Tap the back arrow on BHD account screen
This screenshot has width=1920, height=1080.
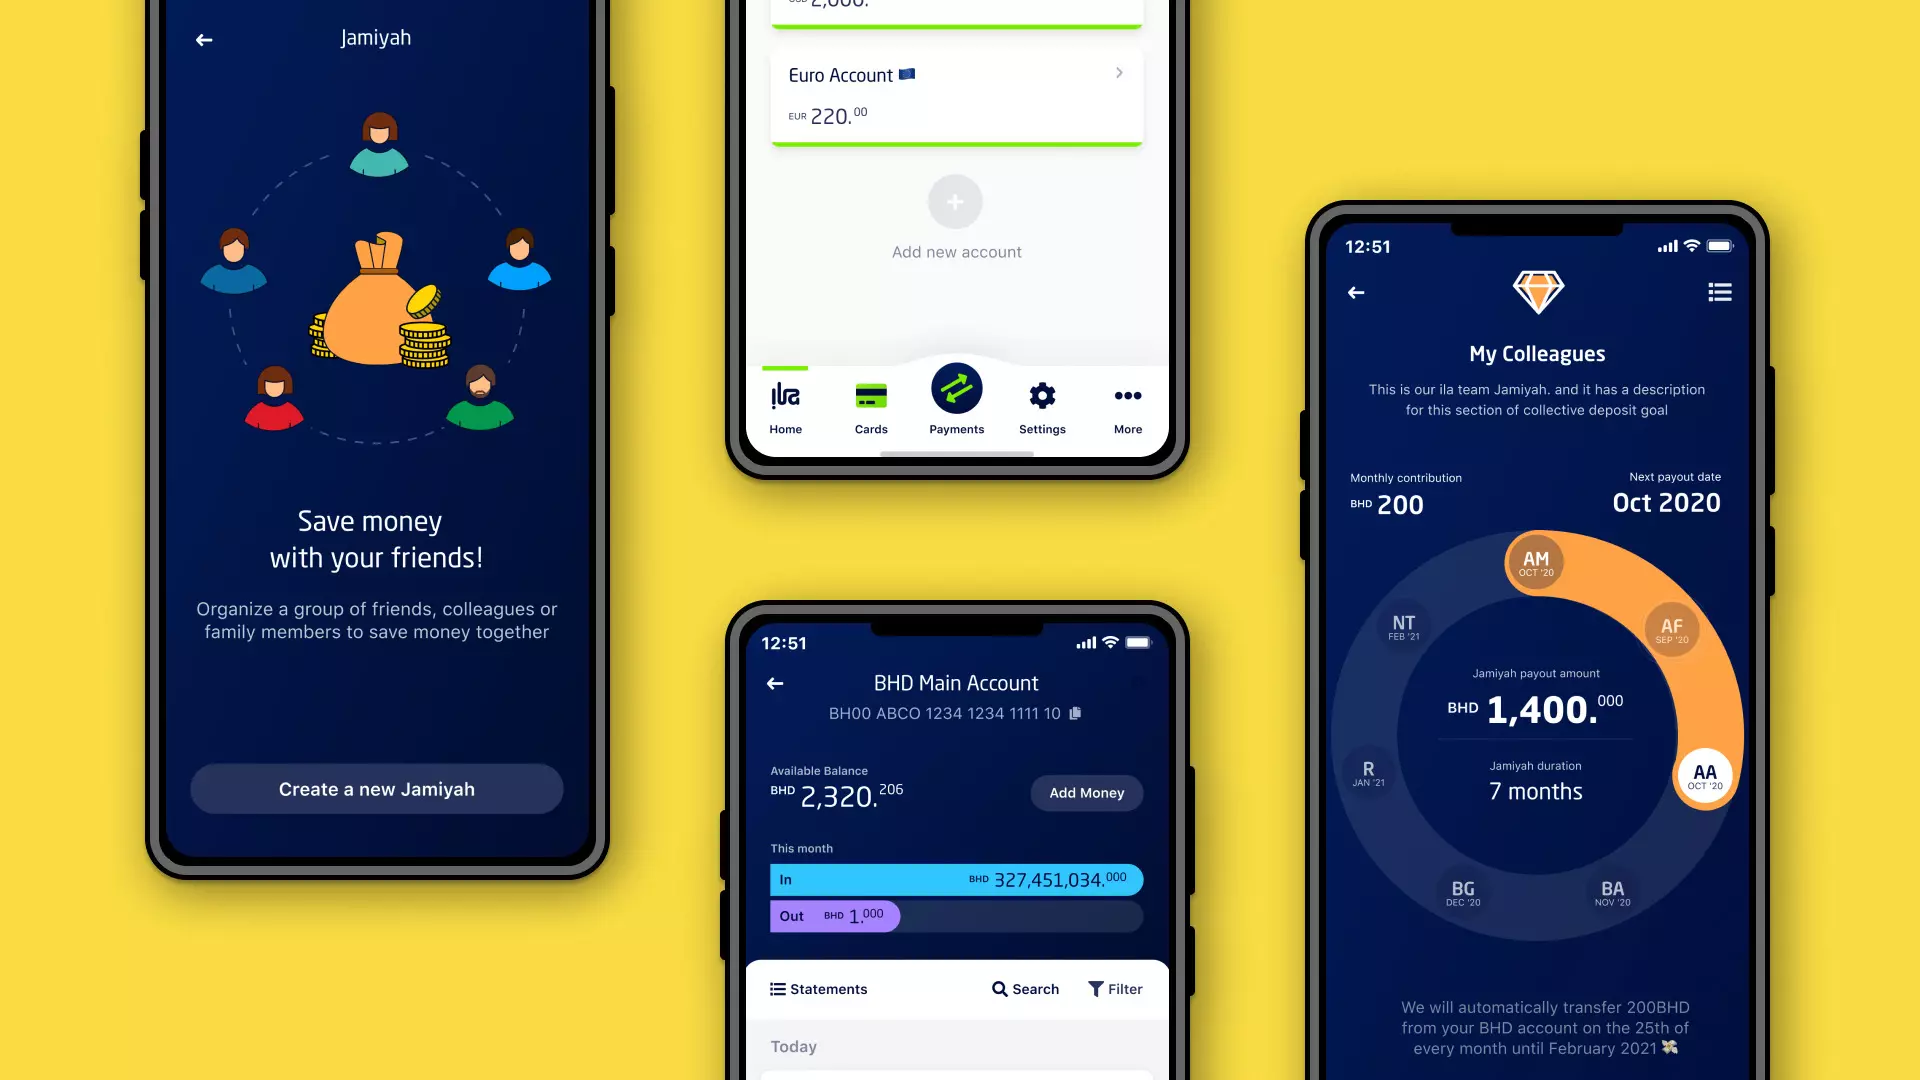tap(774, 682)
